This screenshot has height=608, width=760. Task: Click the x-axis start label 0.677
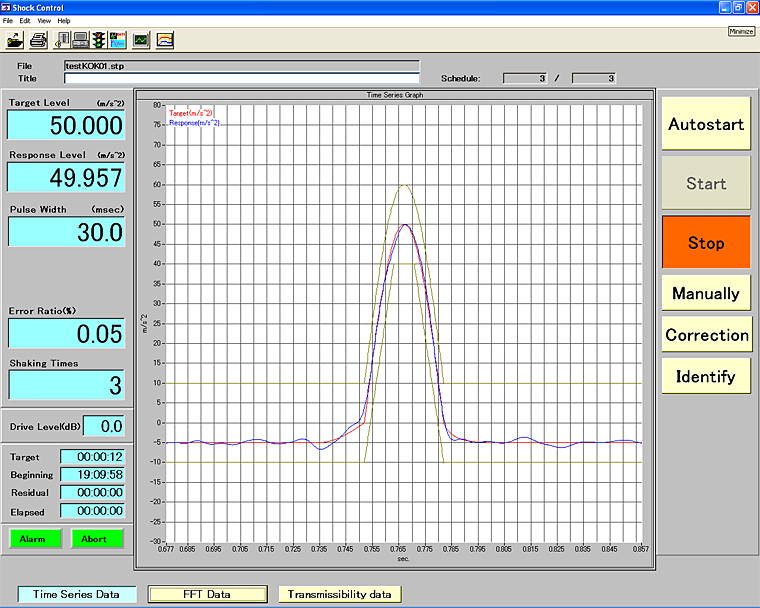point(166,549)
